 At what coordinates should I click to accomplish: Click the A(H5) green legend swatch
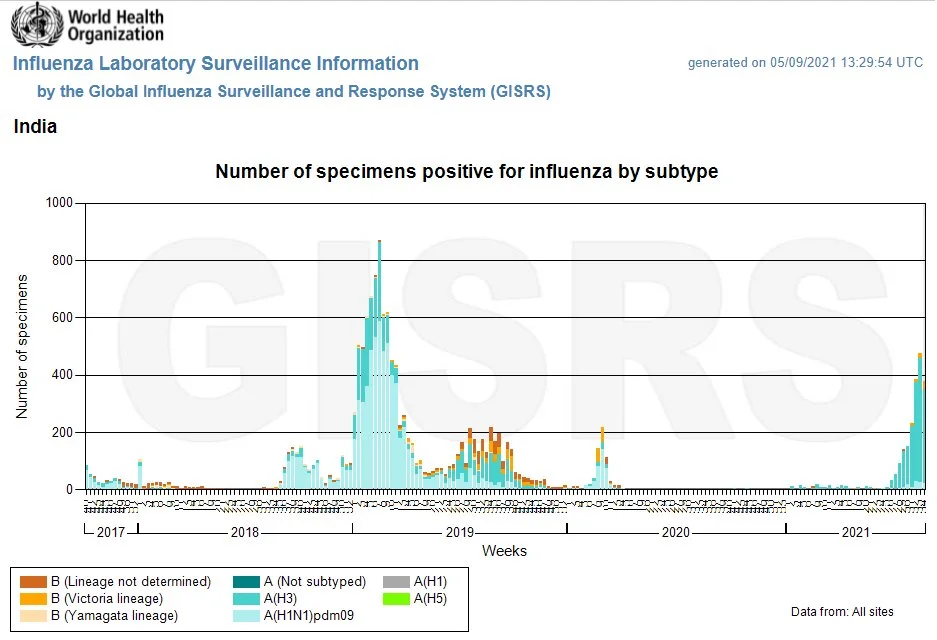(397, 598)
